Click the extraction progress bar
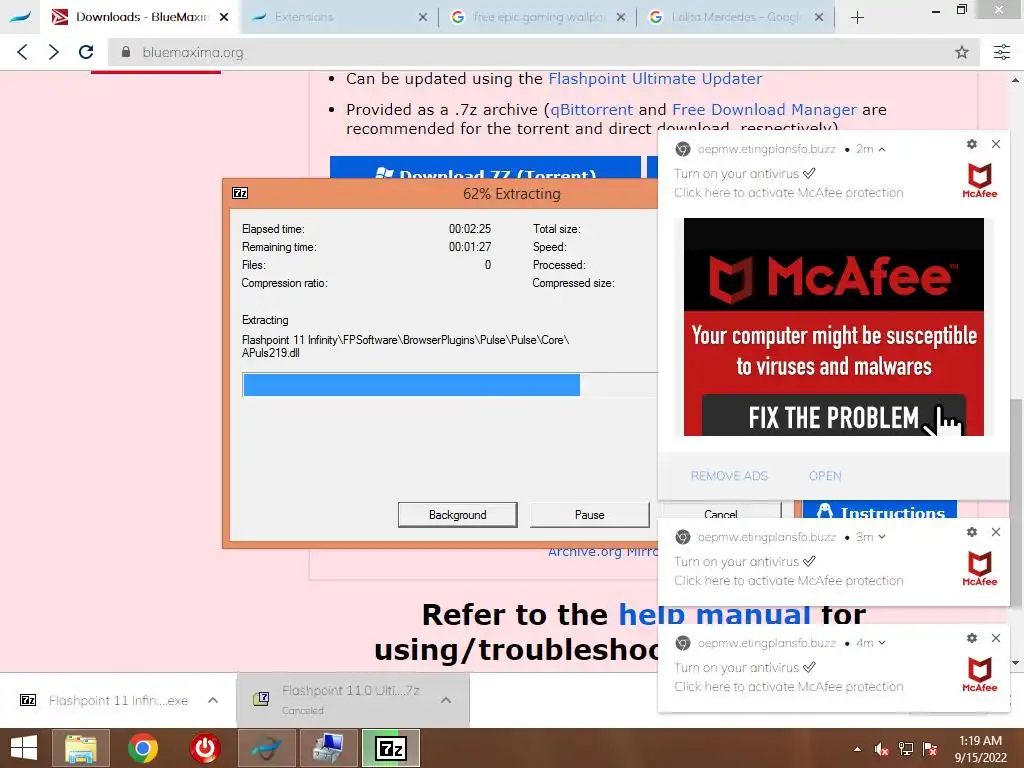Screen dimensions: 1024x768 pyautogui.click(x=449, y=385)
